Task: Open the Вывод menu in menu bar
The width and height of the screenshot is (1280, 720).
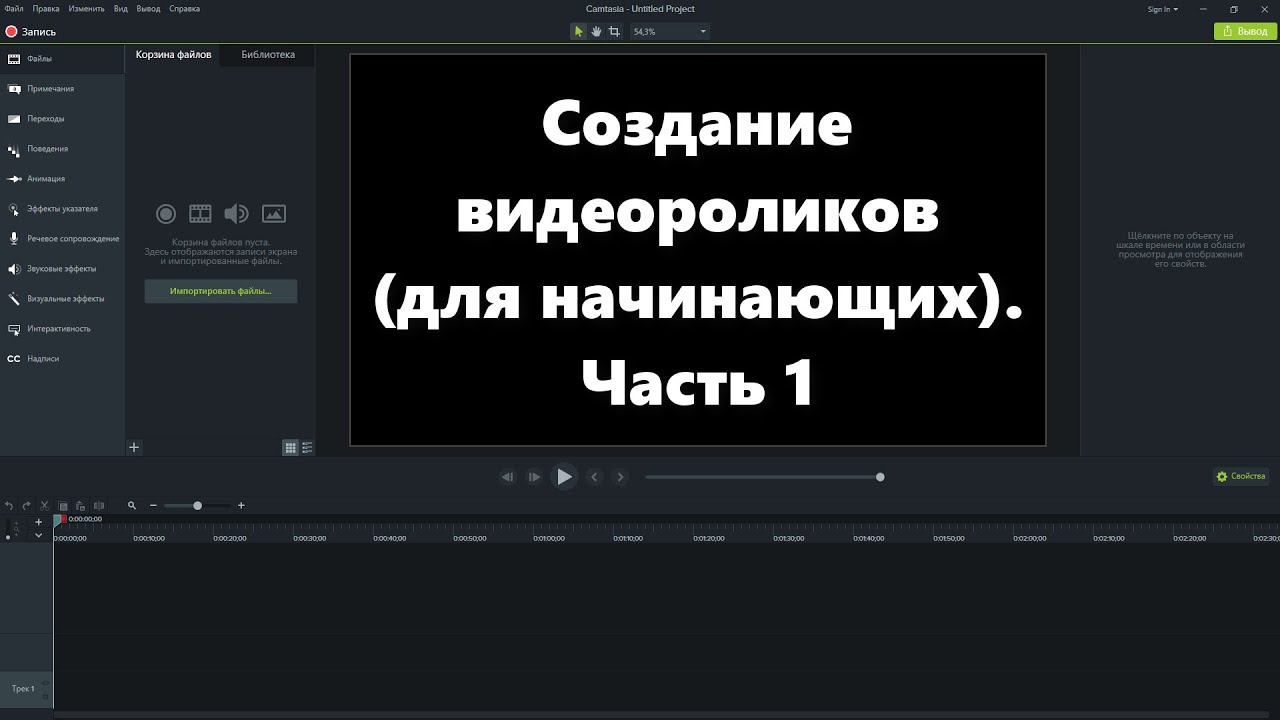Action: click(148, 9)
